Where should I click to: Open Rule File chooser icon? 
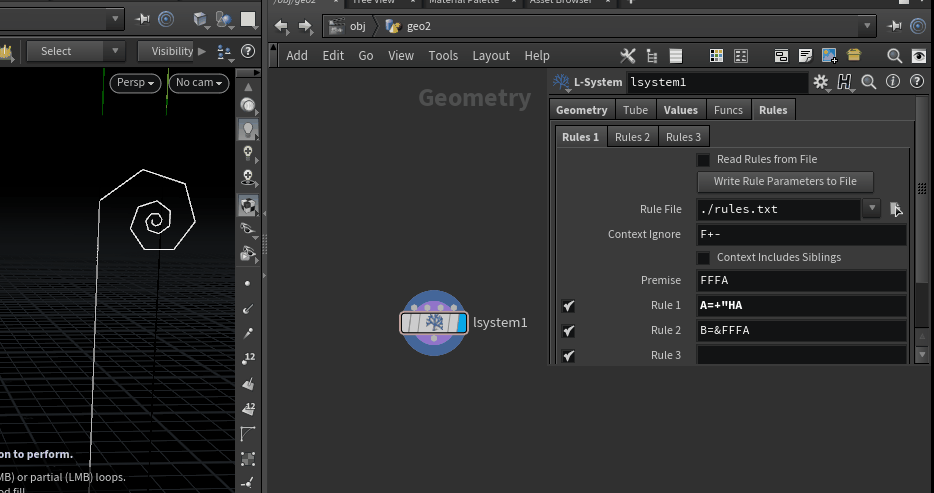pyautogui.click(x=896, y=209)
